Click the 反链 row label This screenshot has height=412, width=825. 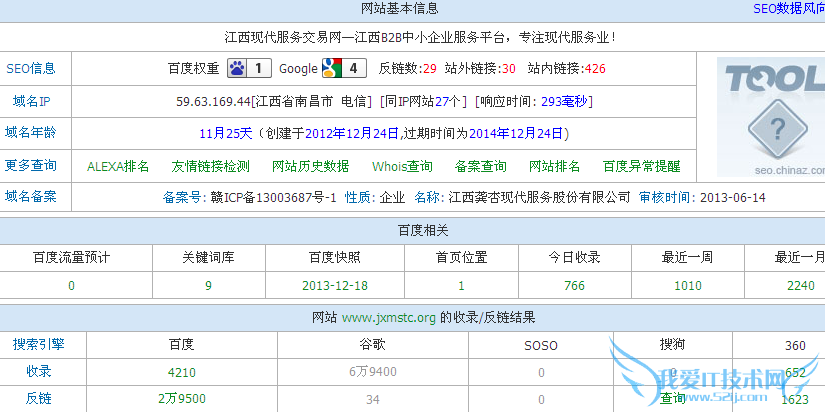[x=39, y=398]
